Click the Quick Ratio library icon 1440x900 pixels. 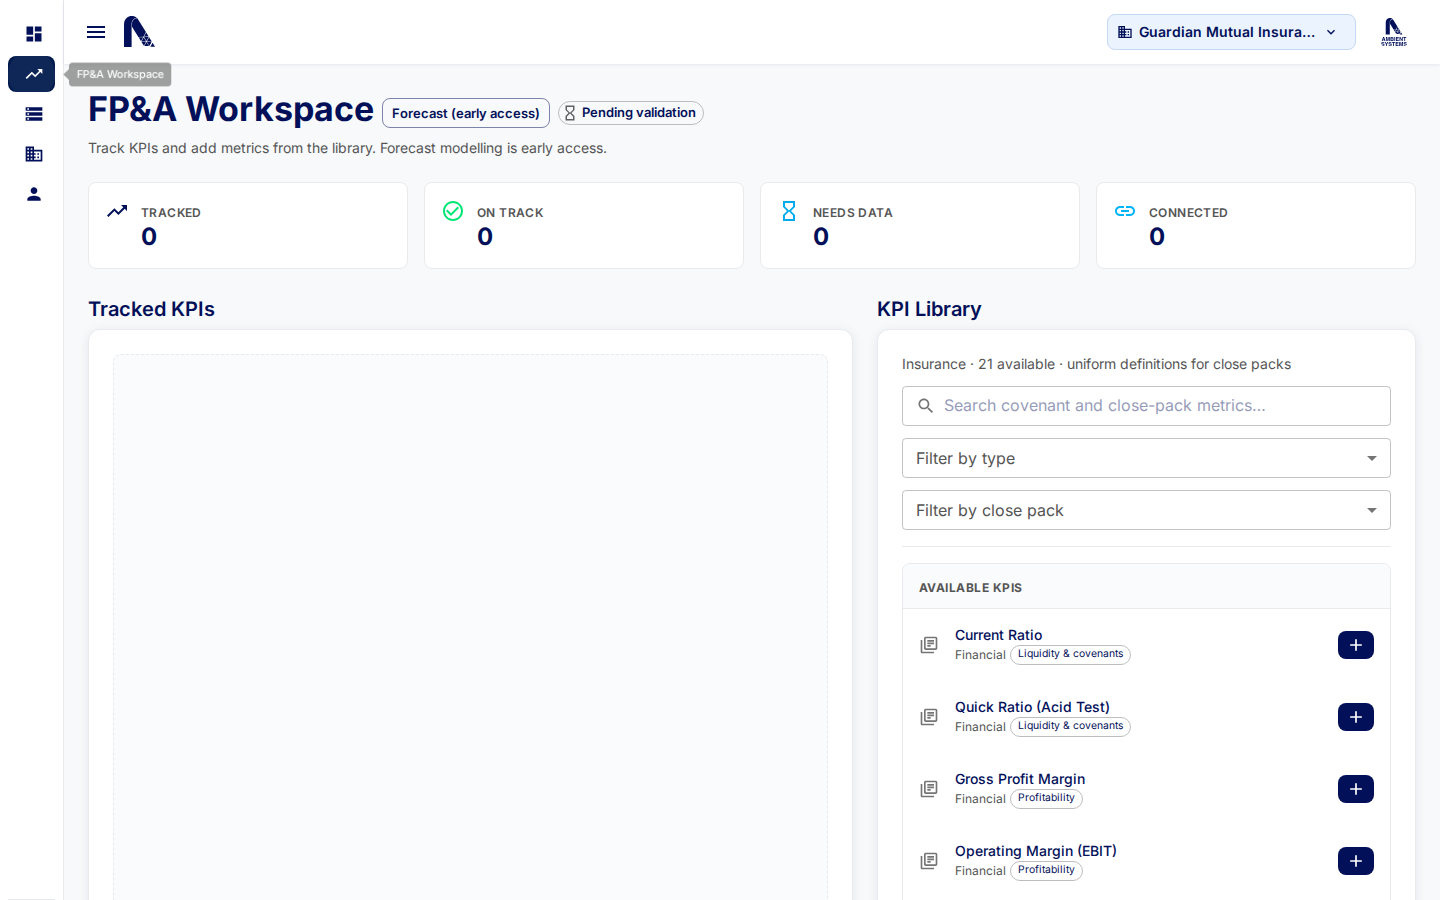point(929,717)
